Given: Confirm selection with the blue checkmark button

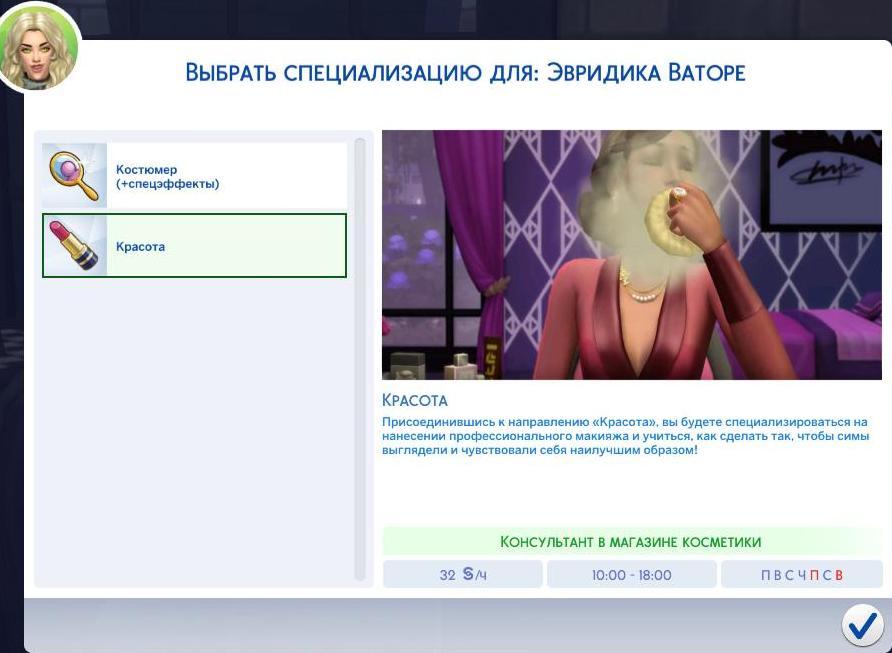Looking at the screenshot, I should coord(862,625).
